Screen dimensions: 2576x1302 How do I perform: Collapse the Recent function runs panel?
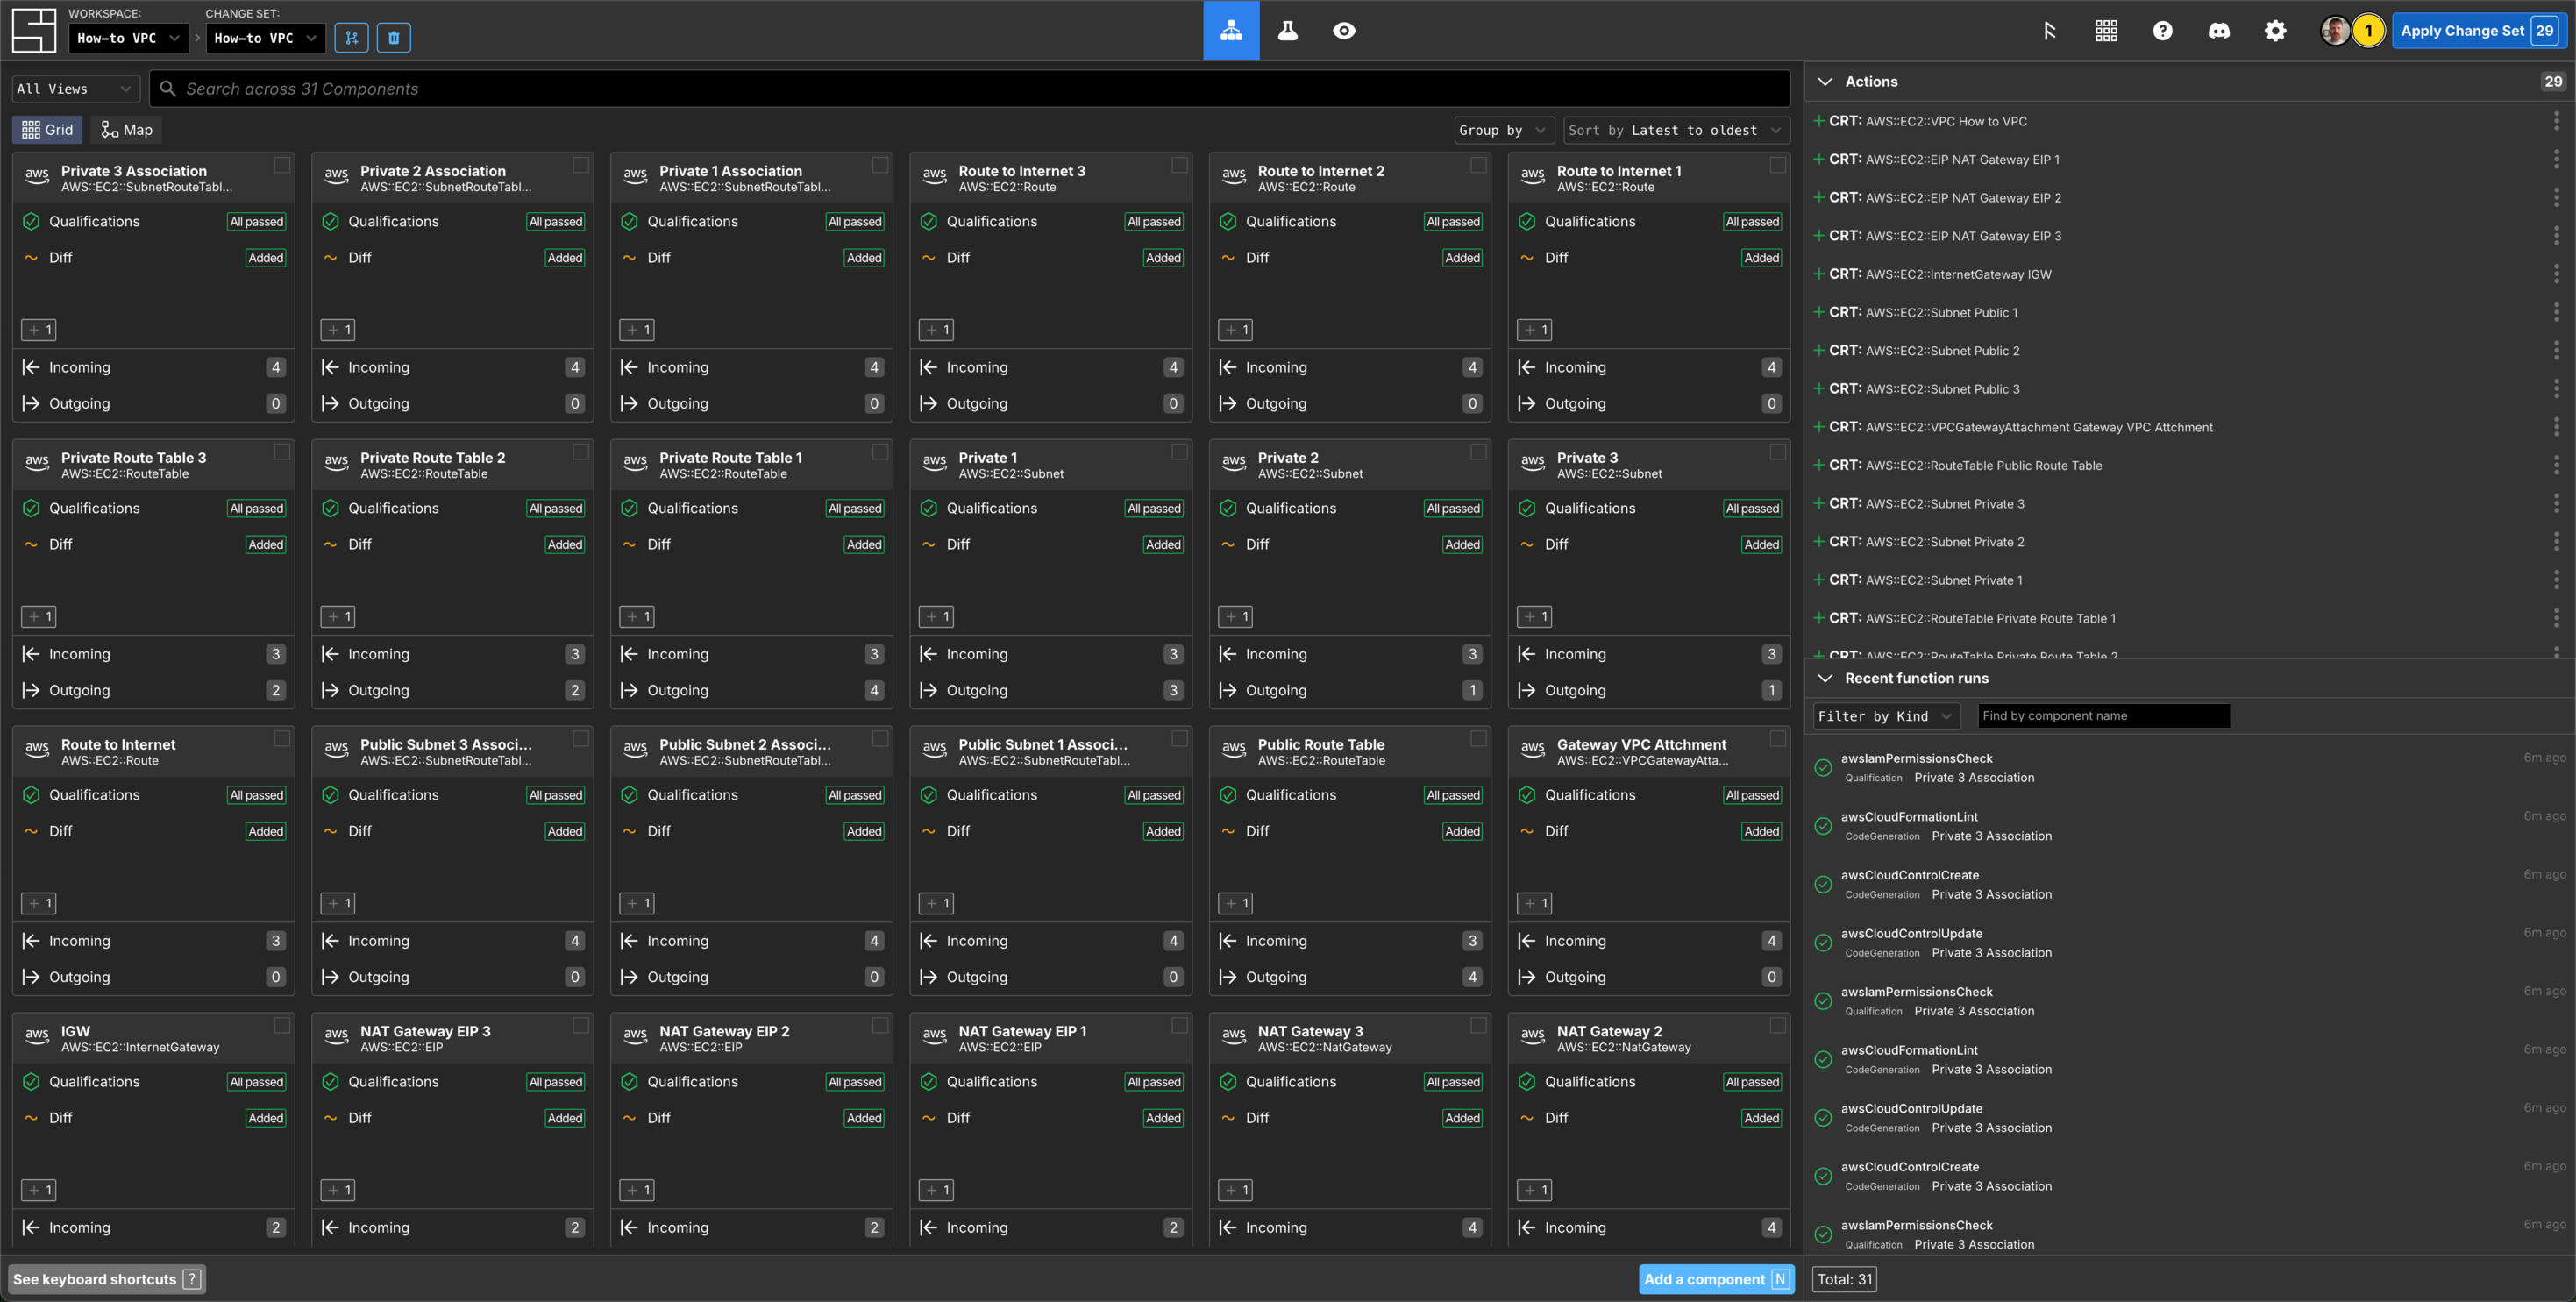tap(1825, 678)
